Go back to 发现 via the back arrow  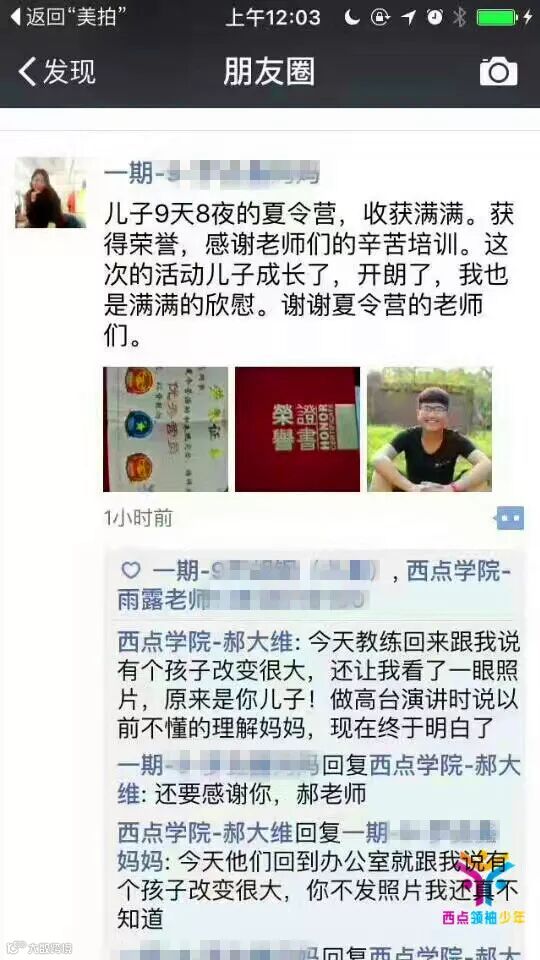[x=56, y=72]
